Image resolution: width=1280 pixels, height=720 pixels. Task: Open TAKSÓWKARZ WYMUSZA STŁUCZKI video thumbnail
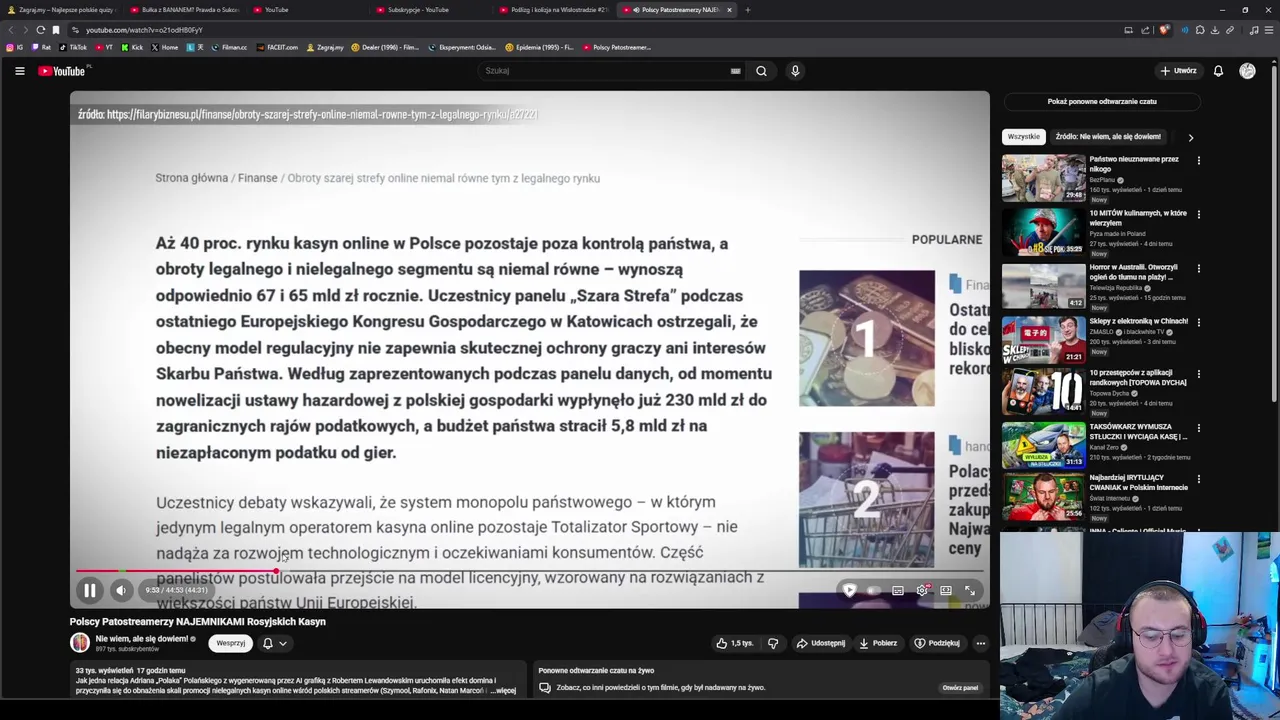tap(1043, 446)
